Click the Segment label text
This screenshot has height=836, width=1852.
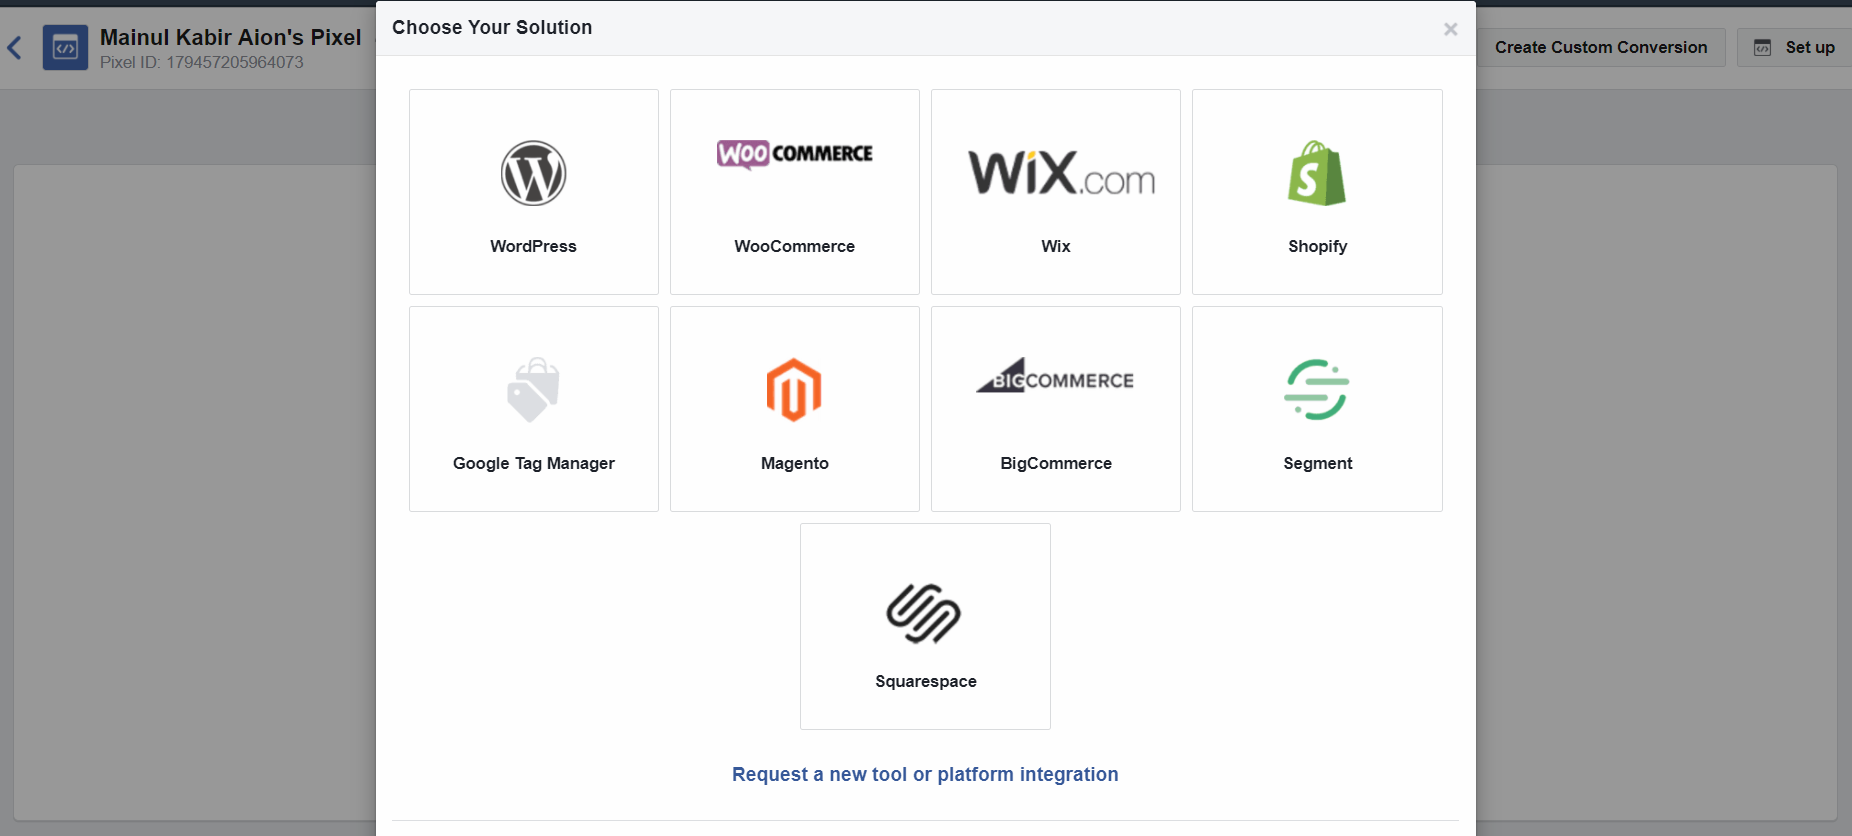(x=1317, y=464)
